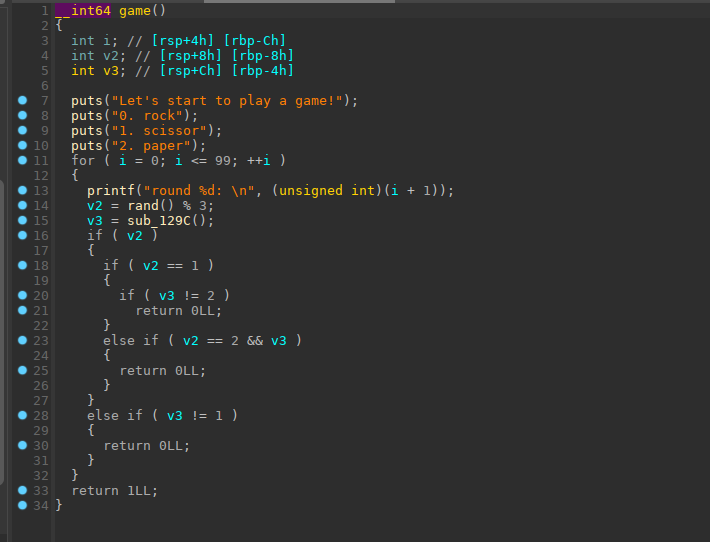Click v2 in 'if ( v2 == 1 )'

(x=150, y=265)
